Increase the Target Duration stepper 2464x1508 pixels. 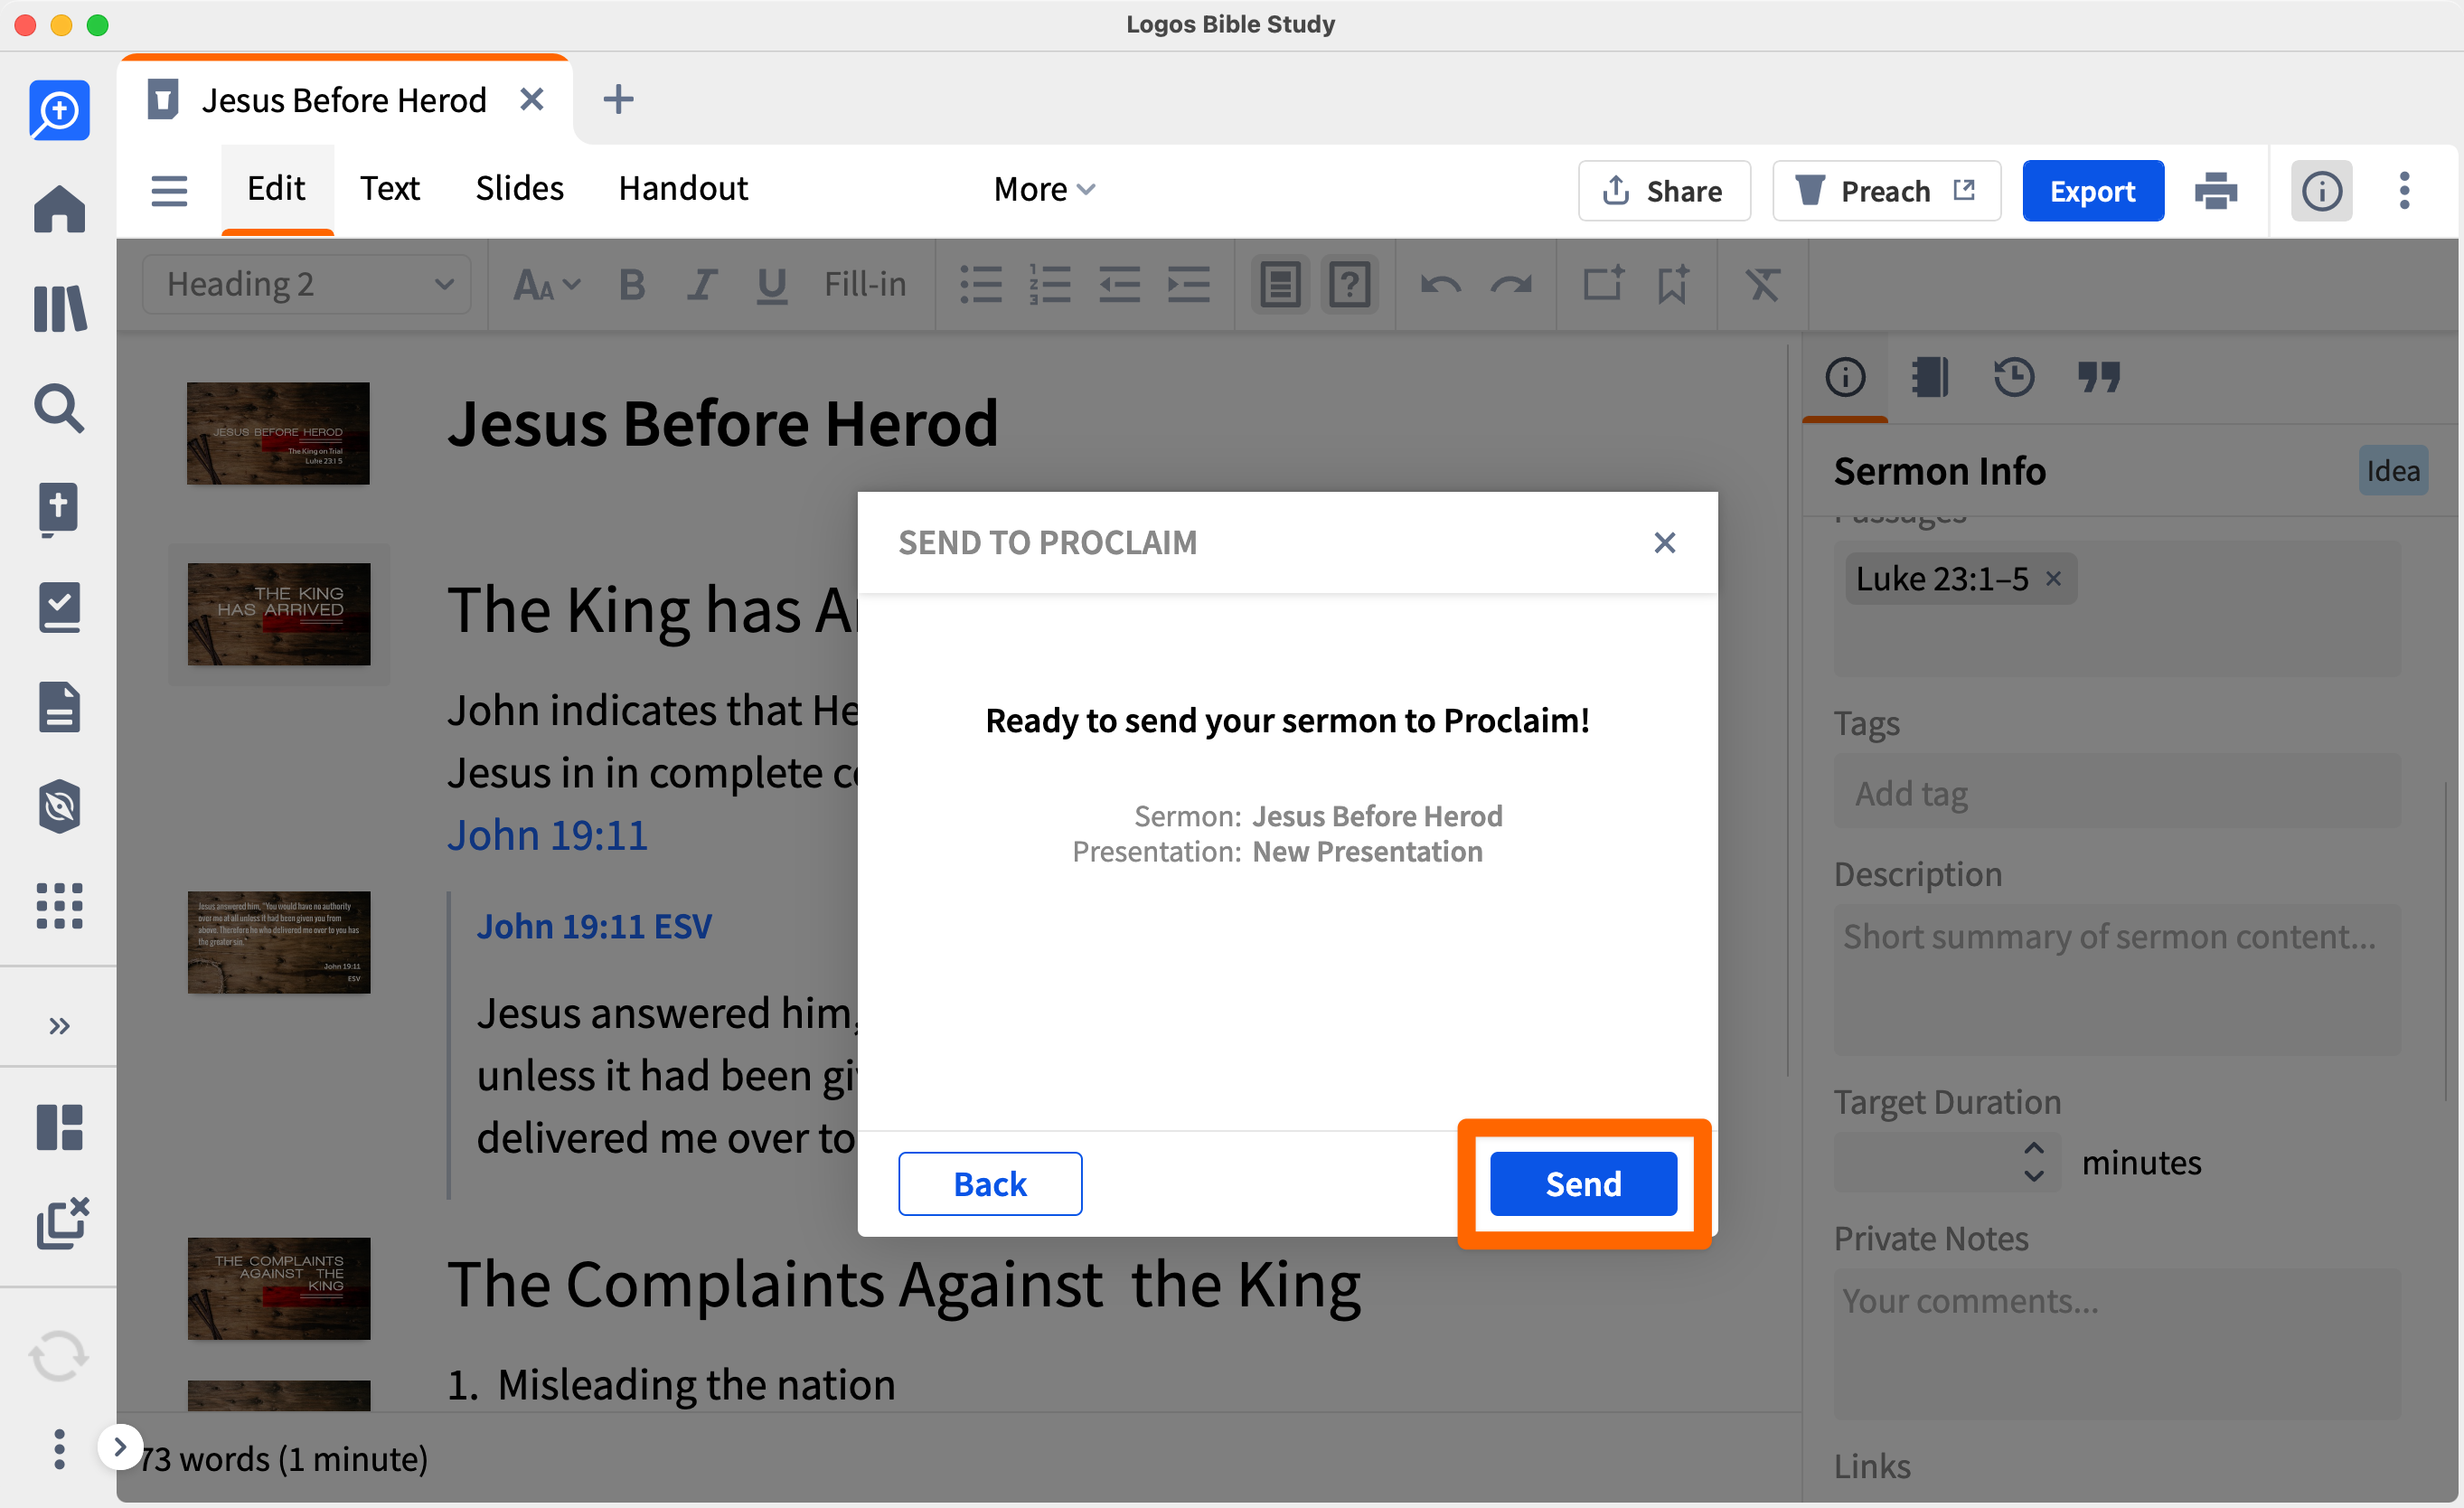2033,1148
